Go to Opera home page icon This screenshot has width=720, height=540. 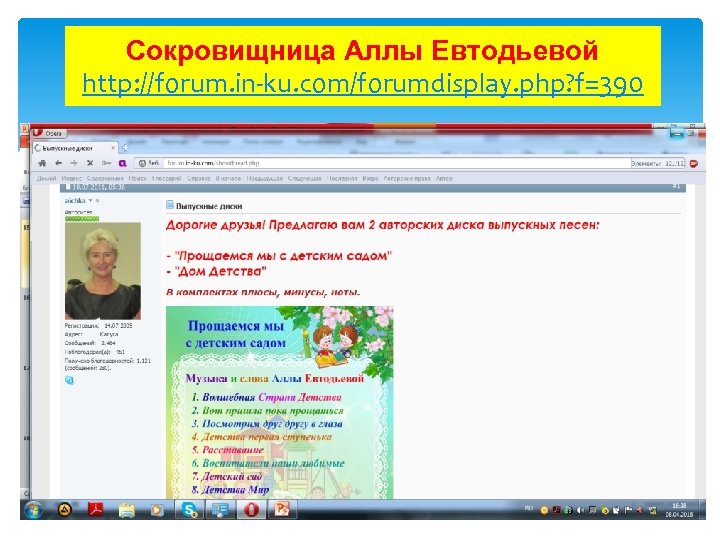click(x=42, y=163)
